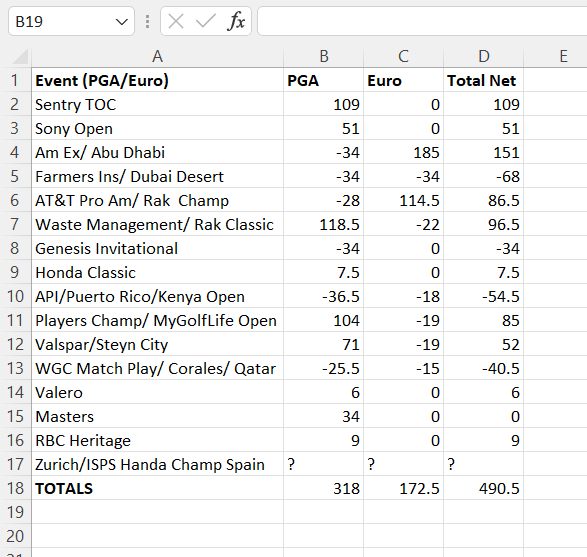Select the 'Genesis Invitational' cell
Viewport: 587px width, 557px height.
(158, 248)
